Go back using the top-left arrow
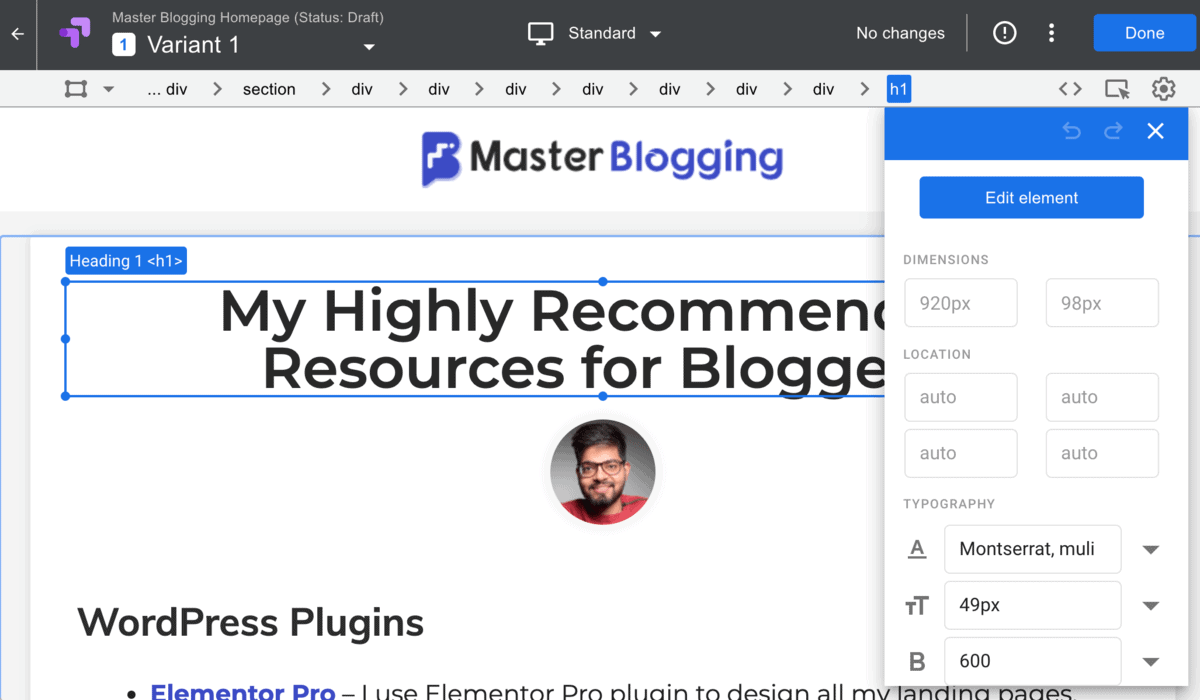 [x=17, y=34]
